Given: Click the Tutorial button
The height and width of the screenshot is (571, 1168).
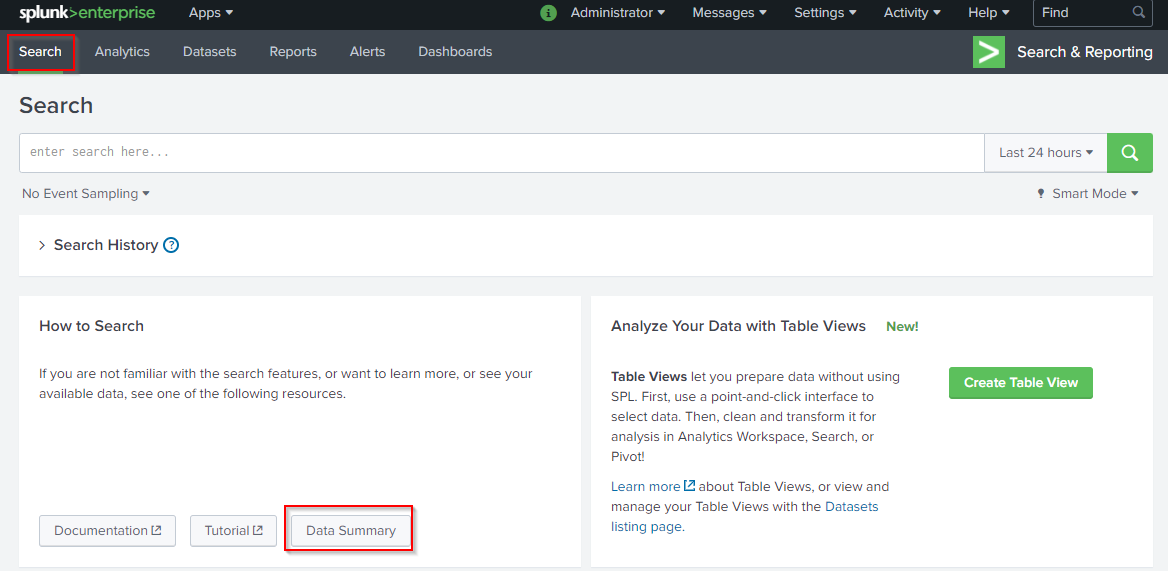Looking at the screenshot, I should 233,531.
